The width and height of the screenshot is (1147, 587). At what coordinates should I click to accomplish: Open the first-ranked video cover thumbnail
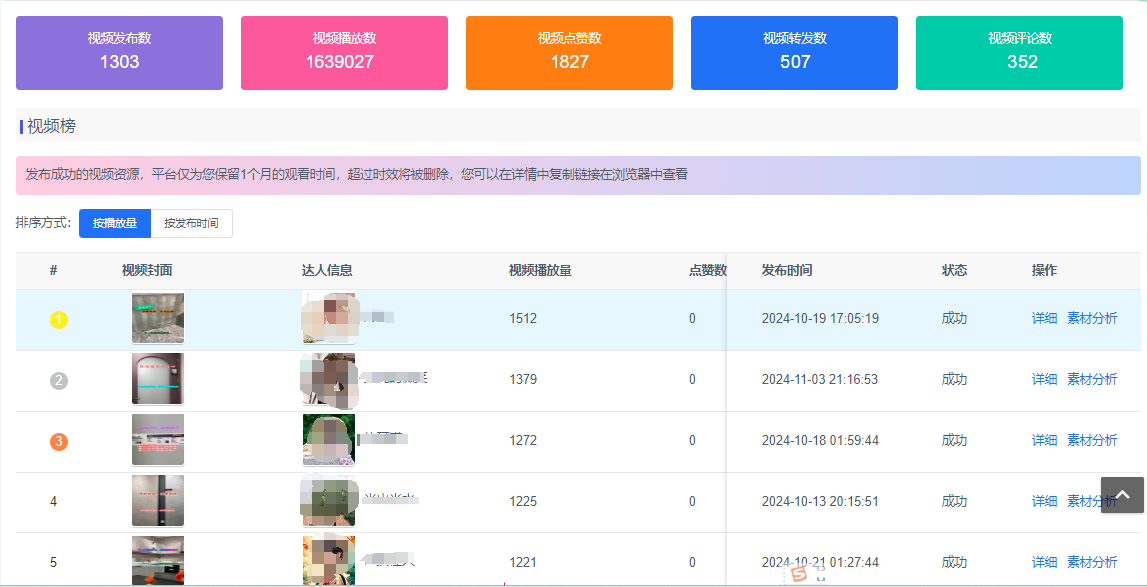click(158, 319)
